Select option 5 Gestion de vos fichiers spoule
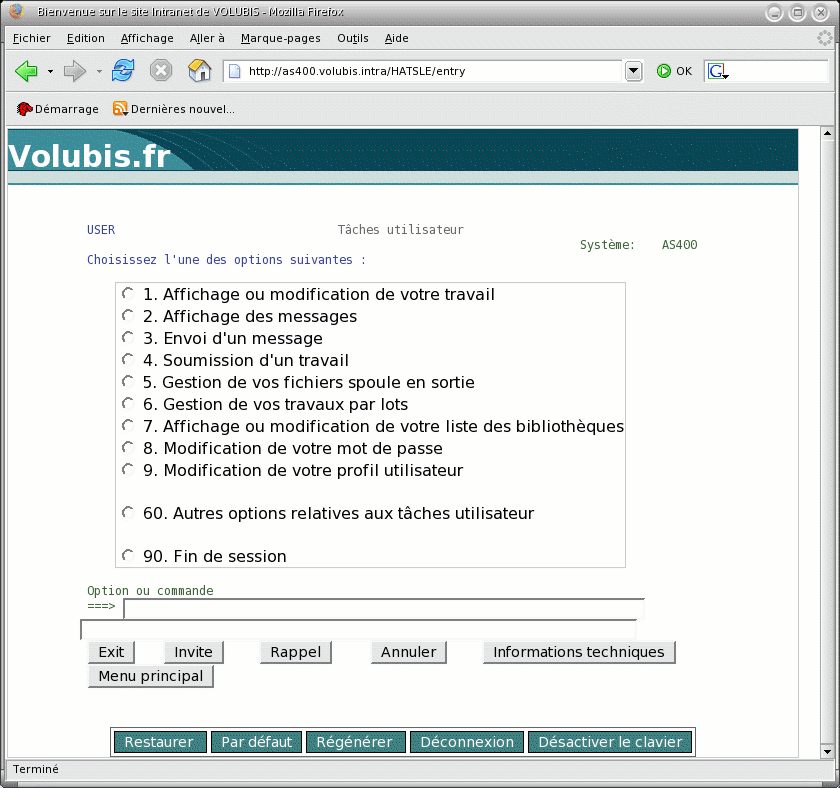Screen dimensions: 840x788 tap(128, 381)
